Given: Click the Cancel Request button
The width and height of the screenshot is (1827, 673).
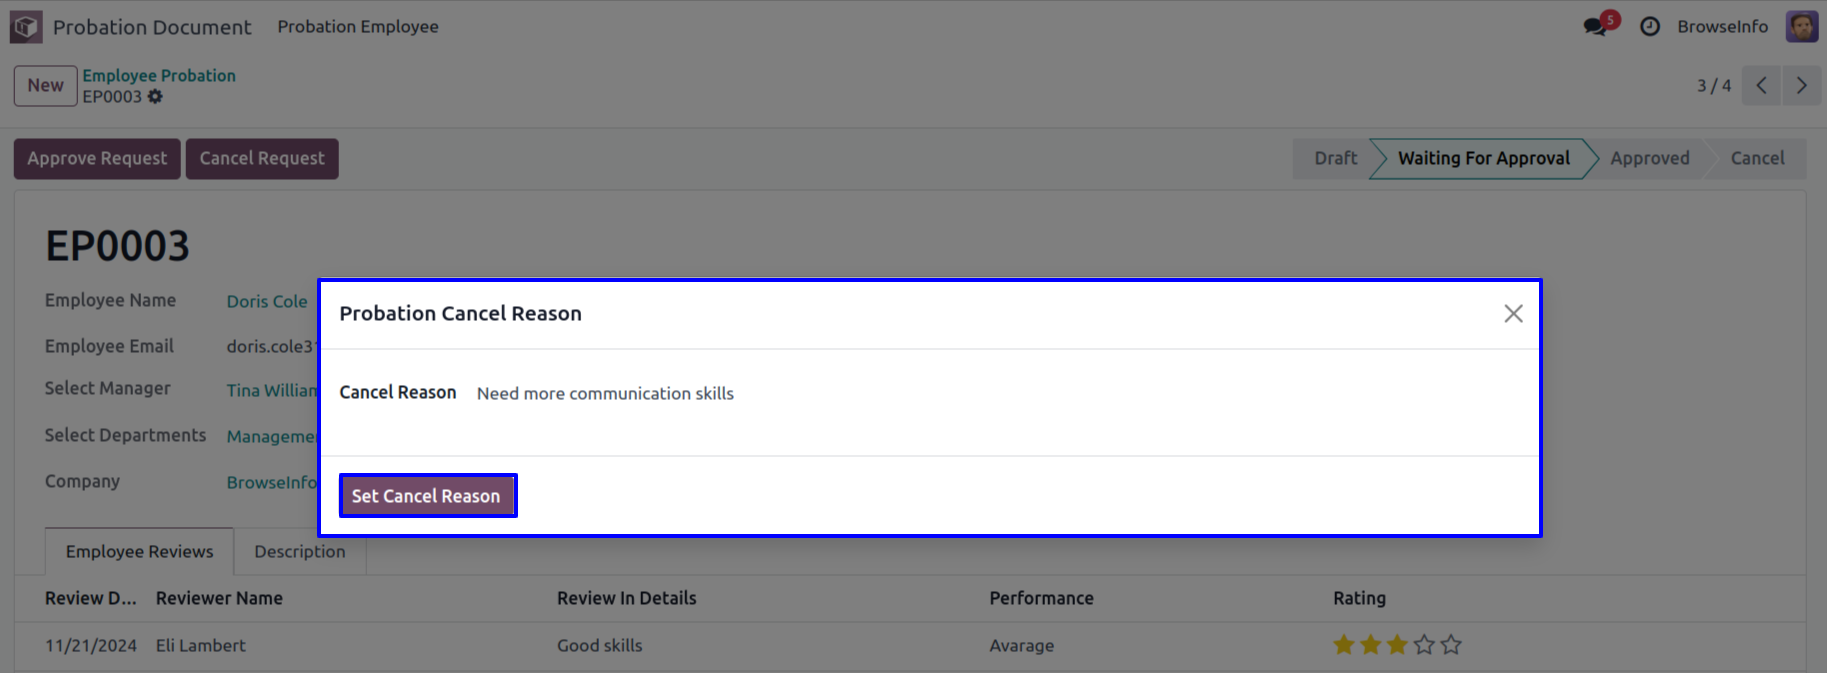Looking at the screenshot, I should click(262, 159).
